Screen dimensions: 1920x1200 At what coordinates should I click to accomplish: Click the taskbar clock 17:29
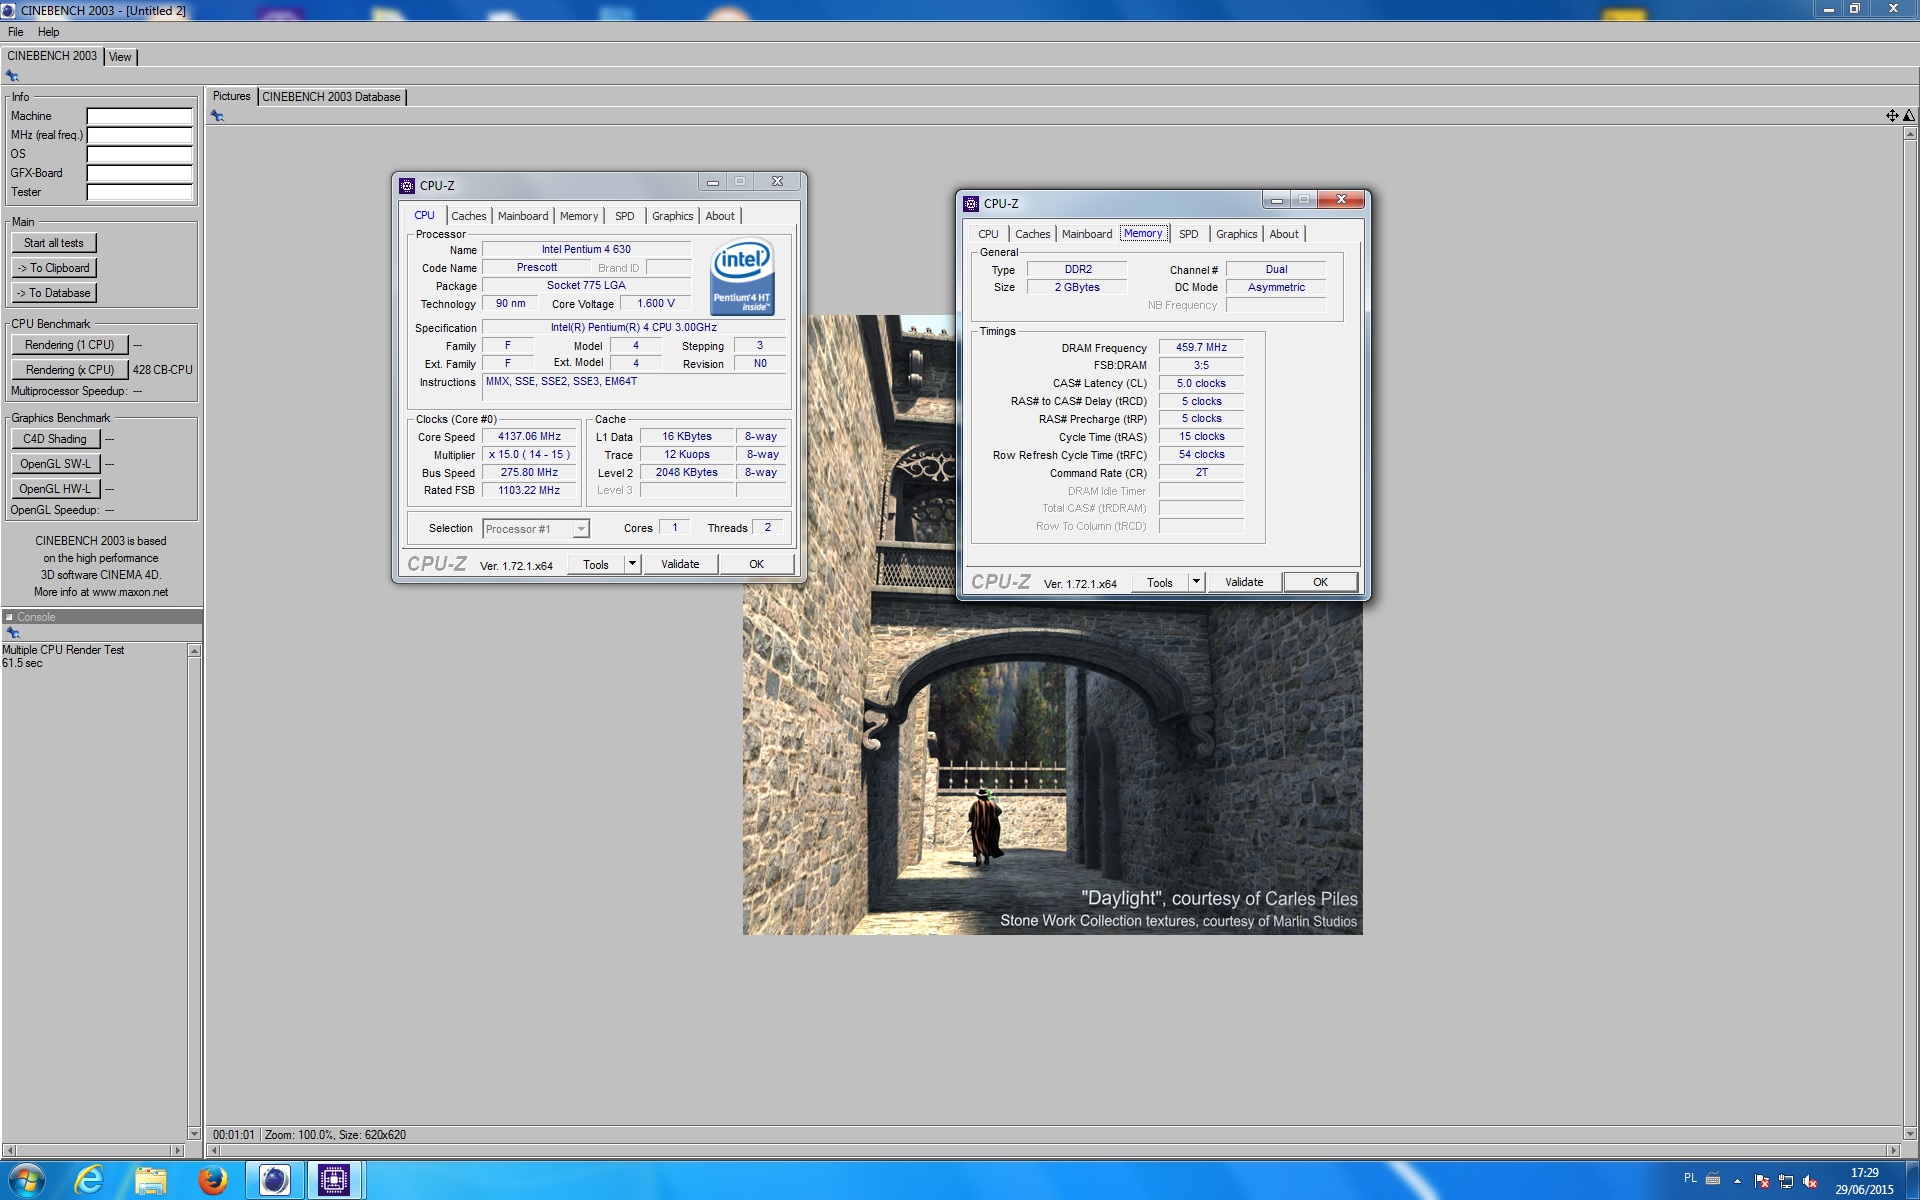(x=1864, y=1173)
